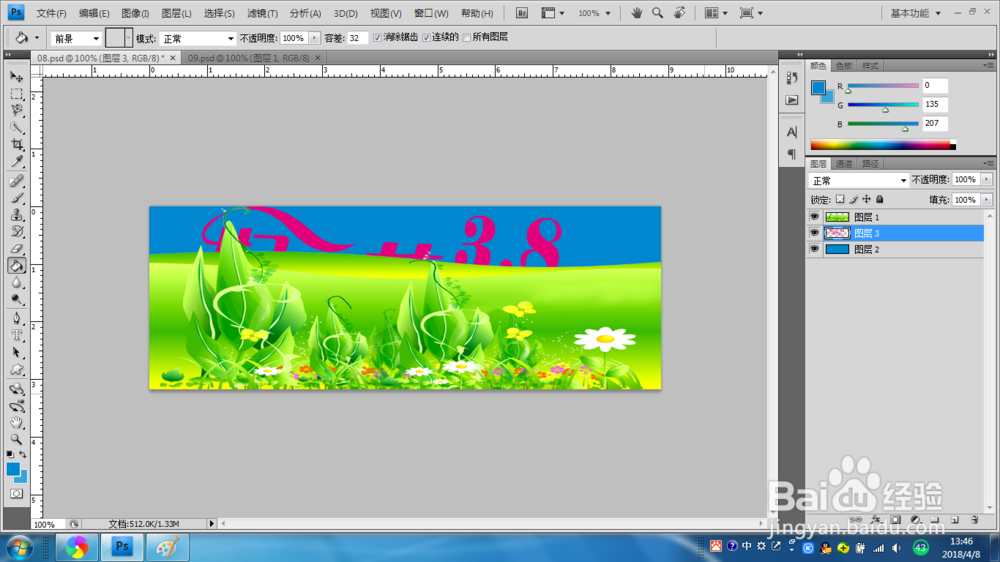Select the History Brush tool
Viewport: 1000px width, 562px height.
click(17, 232)
